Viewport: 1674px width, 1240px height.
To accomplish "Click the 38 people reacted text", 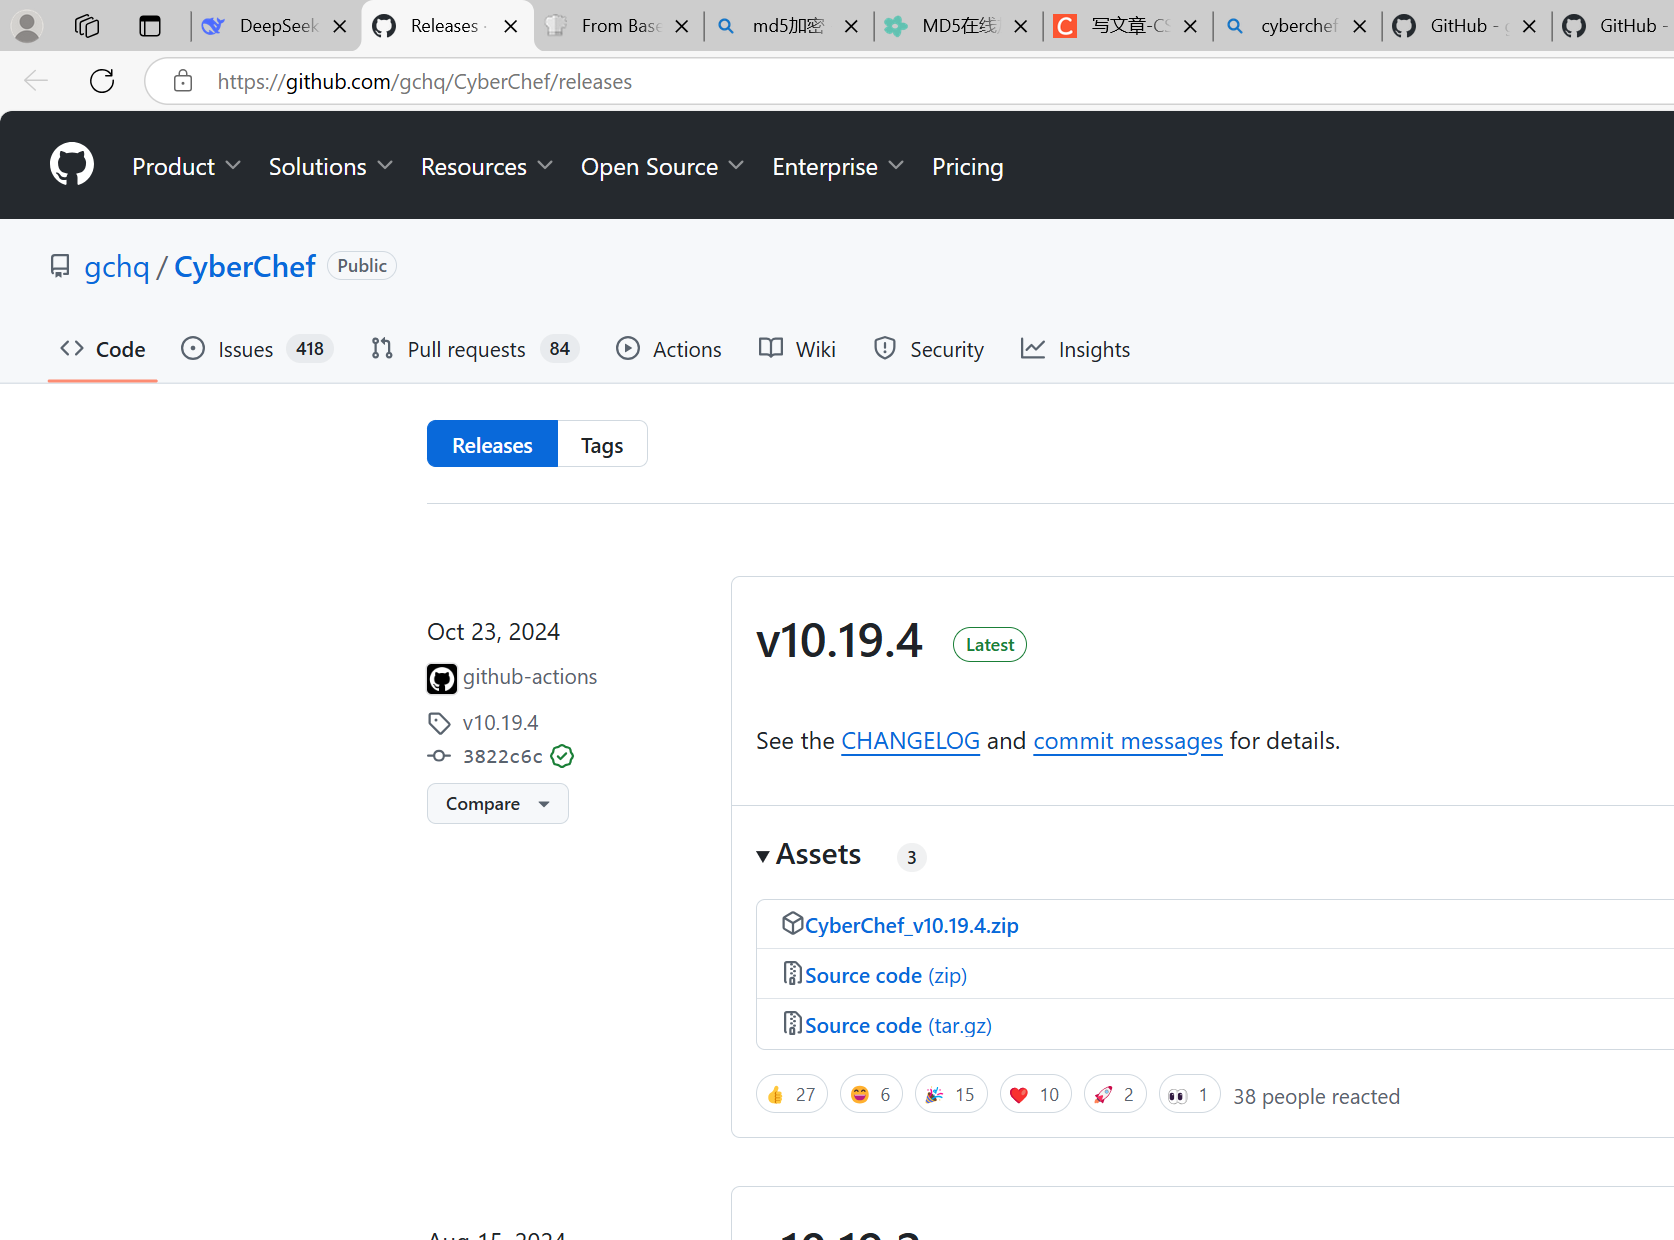I will 1316,1096.
